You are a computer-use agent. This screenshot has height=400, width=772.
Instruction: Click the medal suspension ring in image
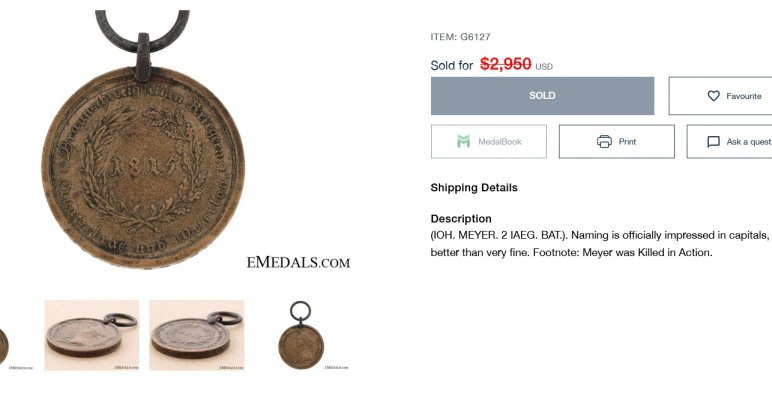142,30
